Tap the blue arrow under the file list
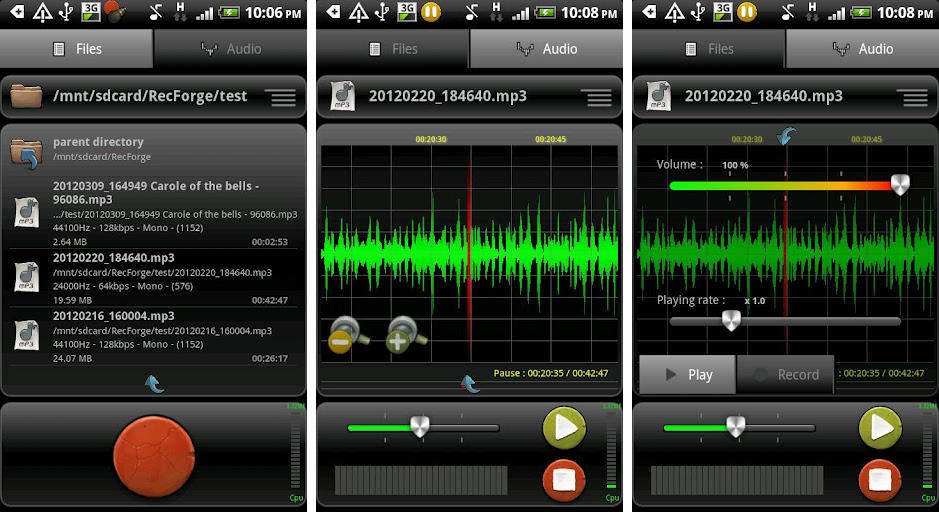 click(155, 383)
